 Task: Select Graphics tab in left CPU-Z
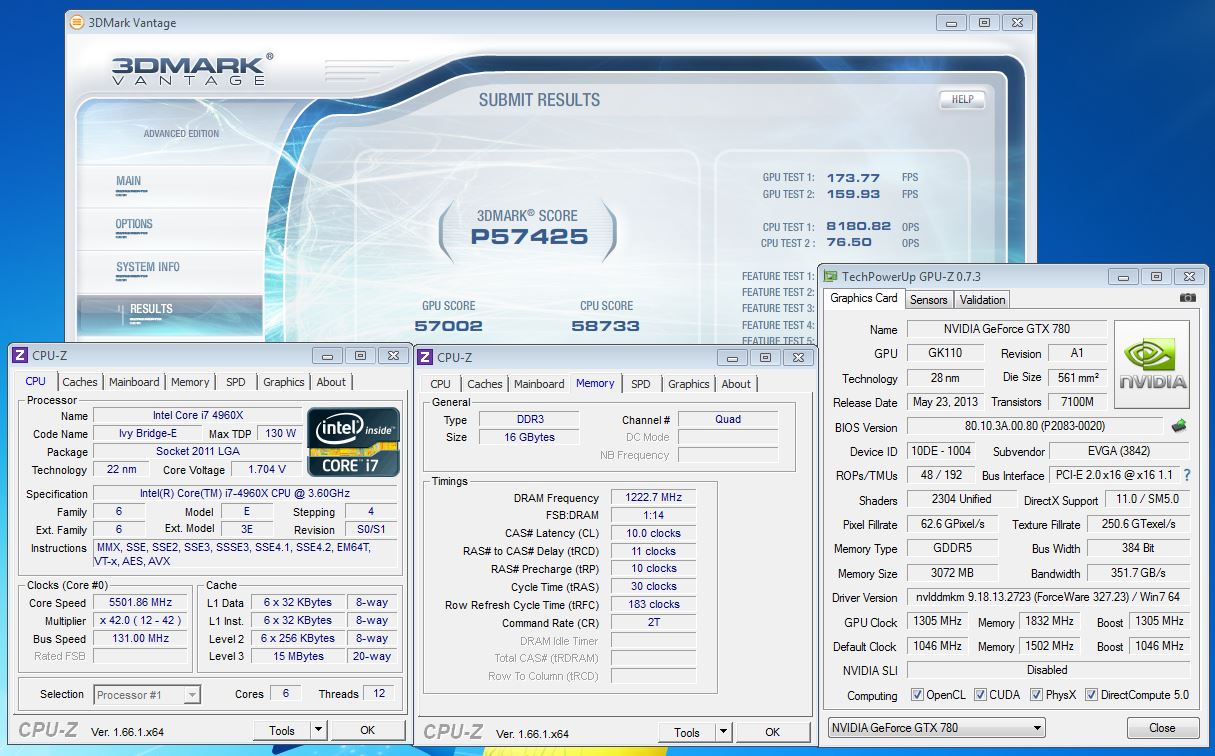coord(284,382)
